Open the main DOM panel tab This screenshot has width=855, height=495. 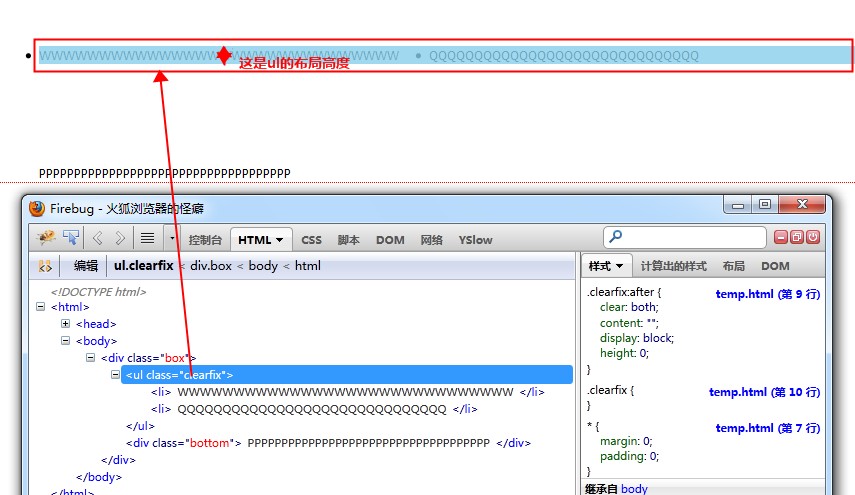pos(390,240)
